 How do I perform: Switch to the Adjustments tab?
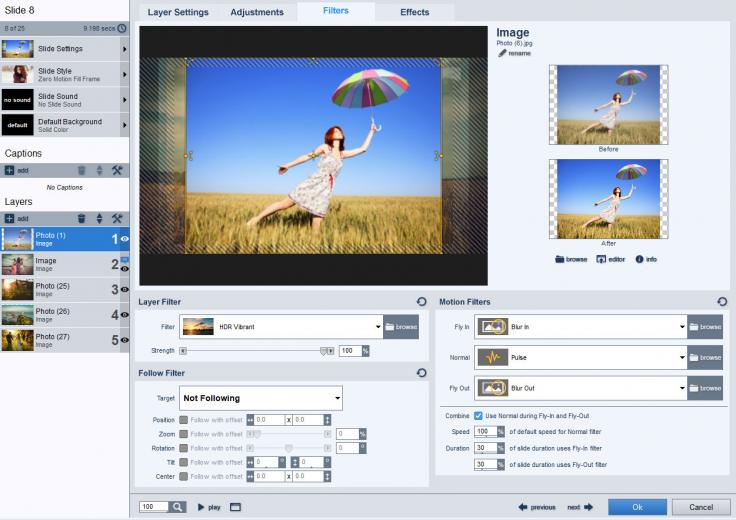click(x=257, y=12)
